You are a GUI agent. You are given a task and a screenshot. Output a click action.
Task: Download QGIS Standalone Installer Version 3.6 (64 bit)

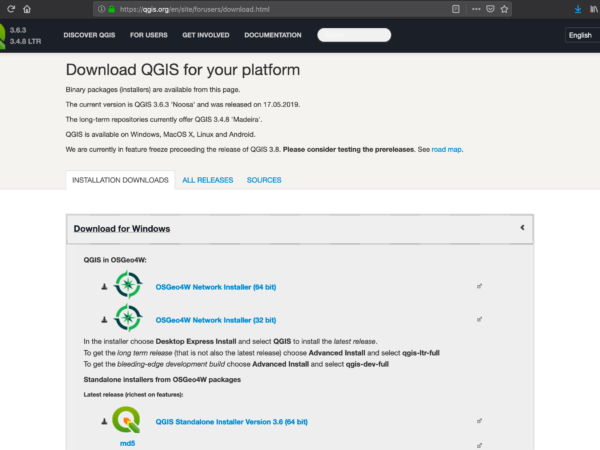(x=232, y=422)
